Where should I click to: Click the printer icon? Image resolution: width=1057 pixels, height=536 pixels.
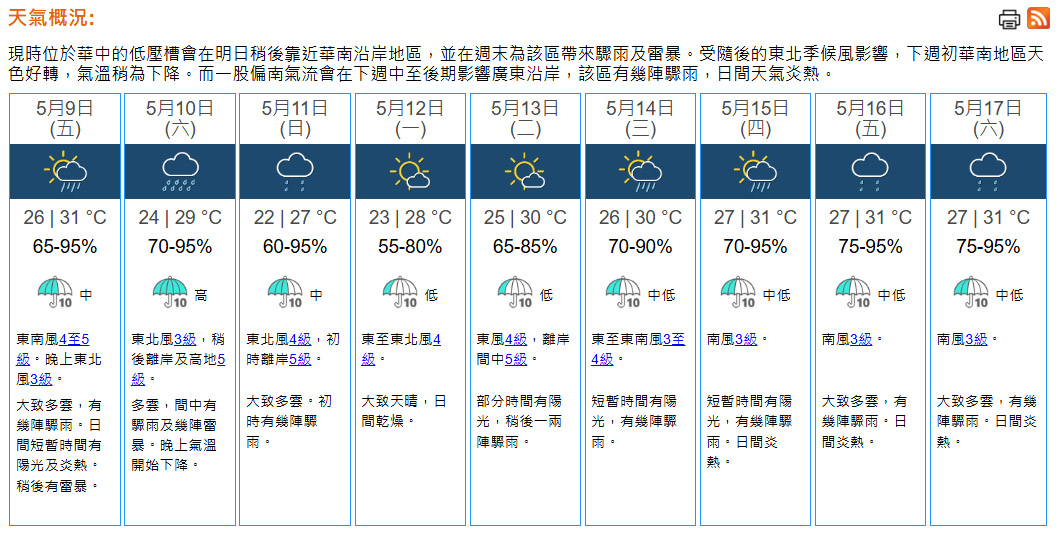pos(1009,19)
